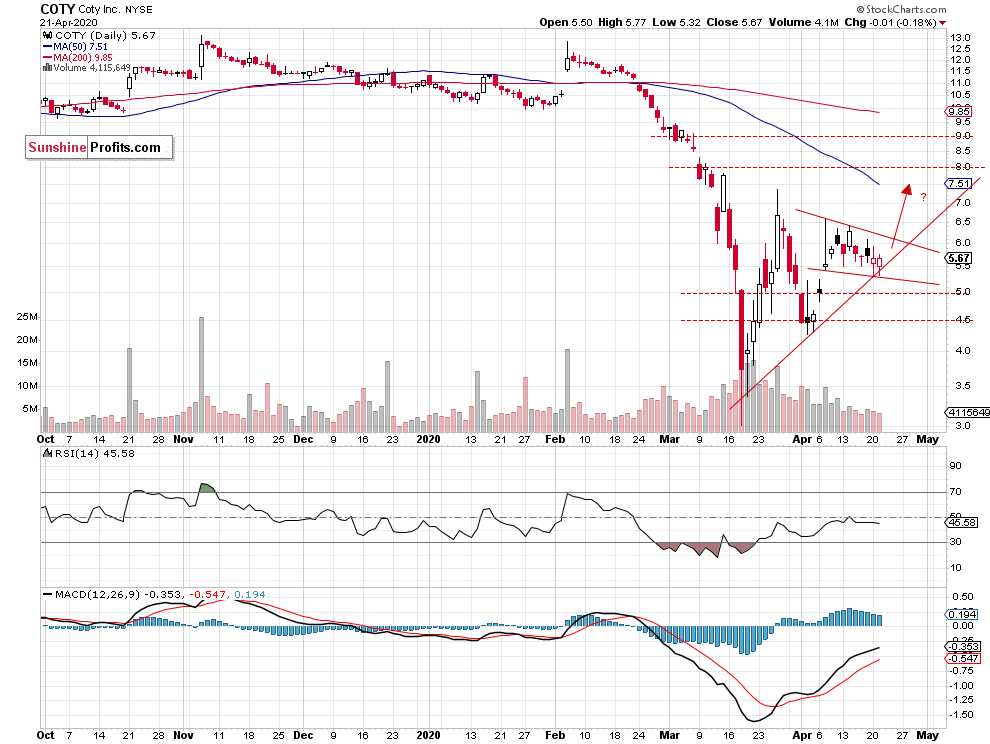The height and width of the screenshot is (744, 990).
Task: Click the 90 level on RSI axis
Action: point(956,466)
